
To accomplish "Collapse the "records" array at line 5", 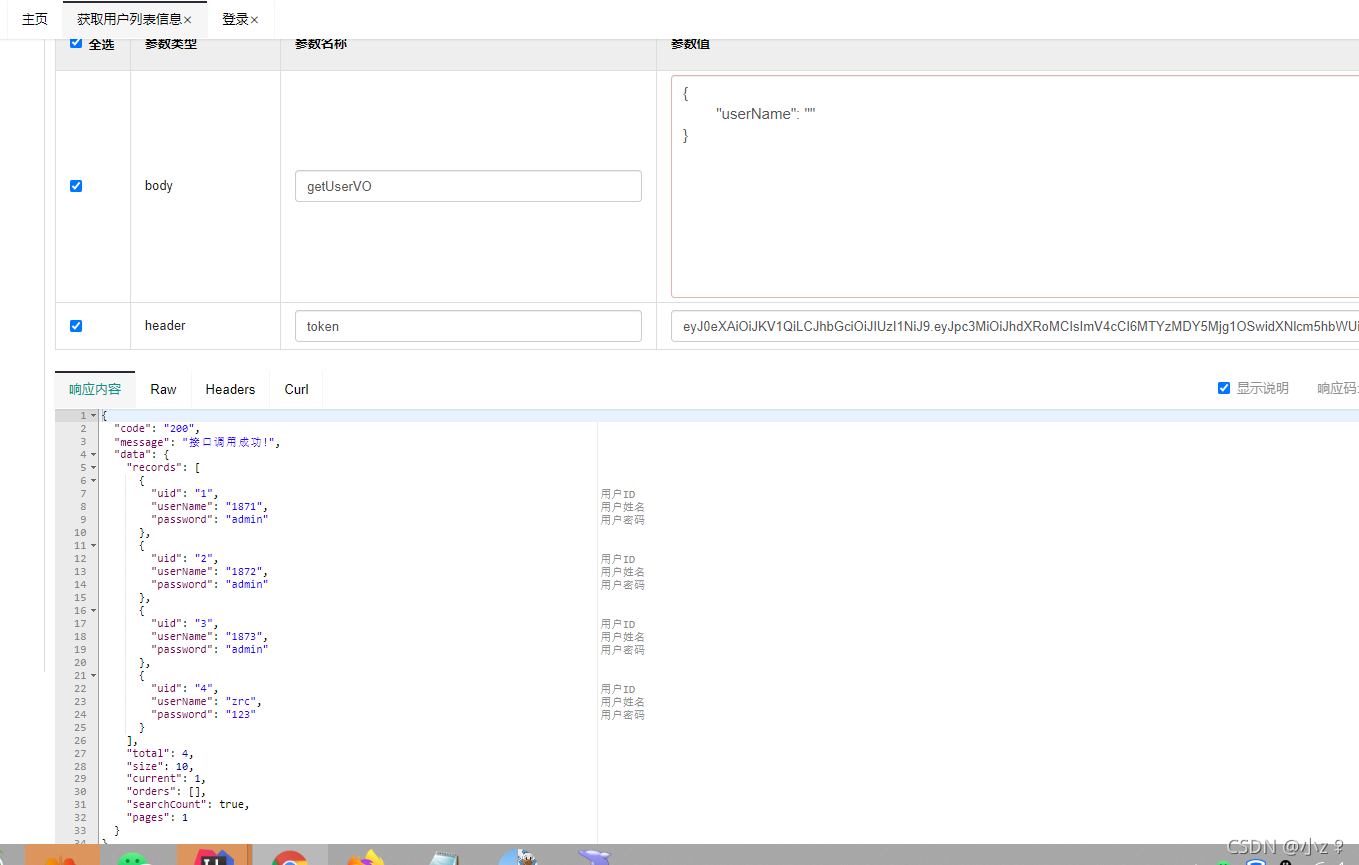I will pos(94,467).
